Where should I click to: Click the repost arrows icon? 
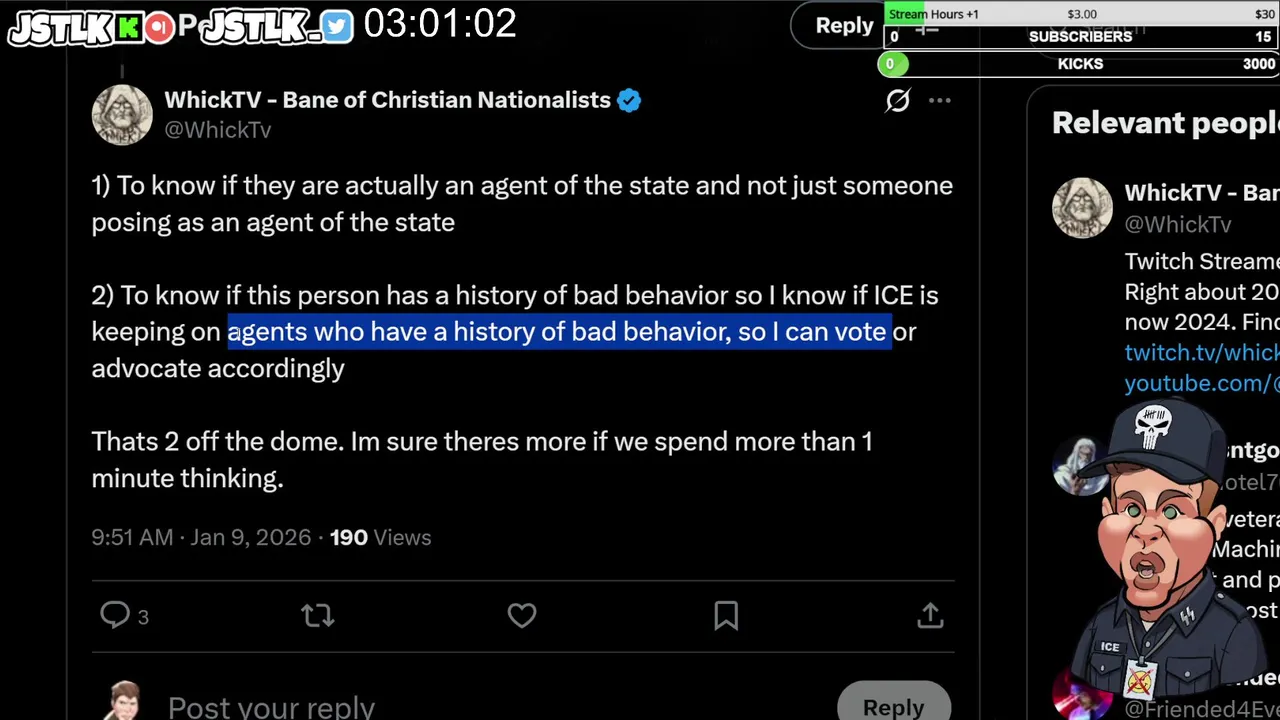coord(317,615)
